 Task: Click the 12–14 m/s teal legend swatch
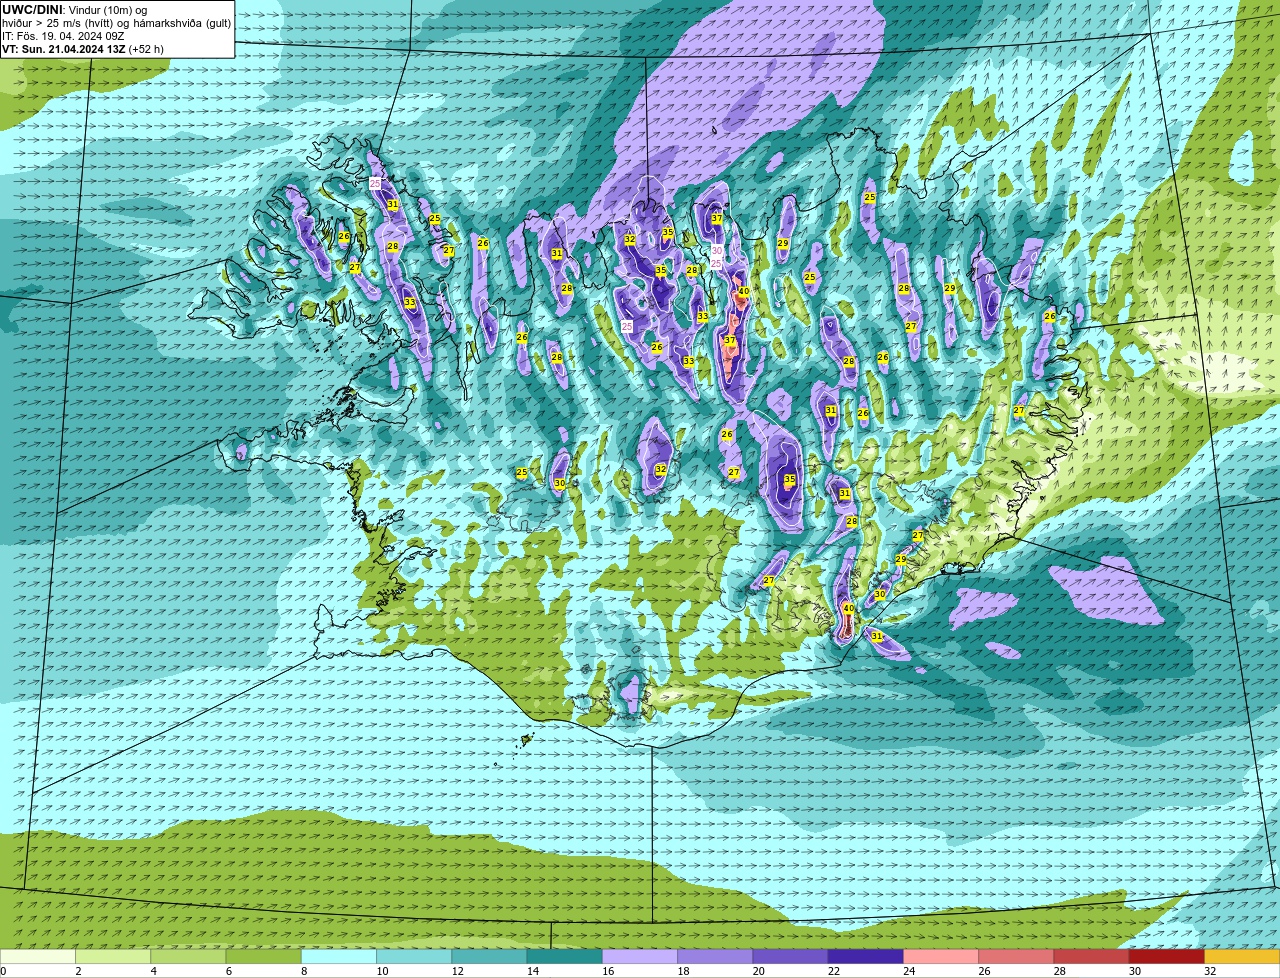pyautogui.click(x=489, y=957)
